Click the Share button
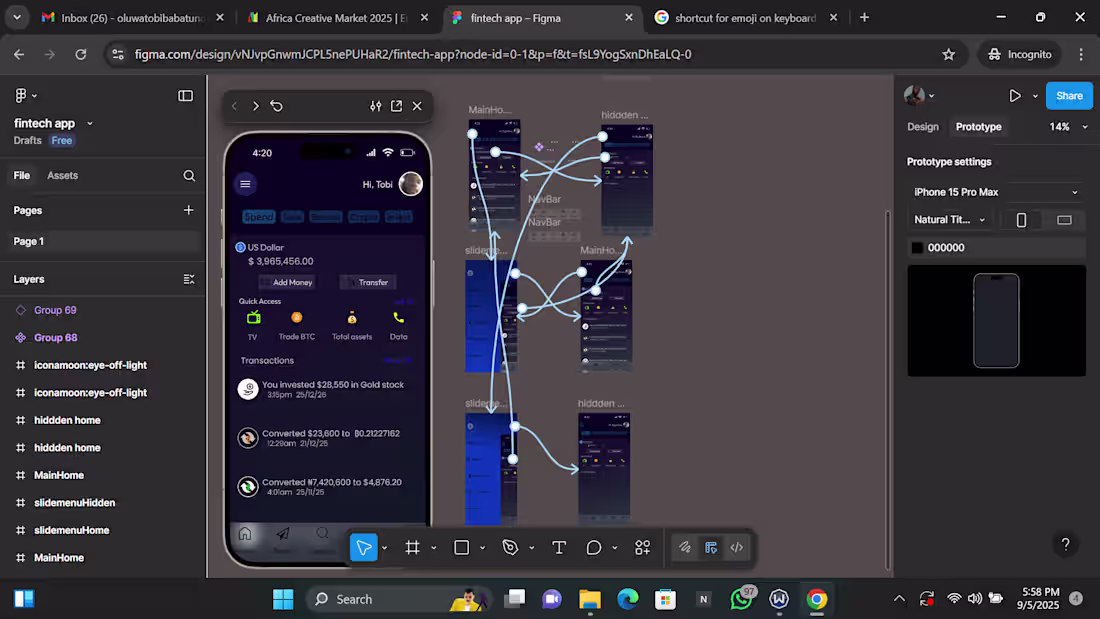Screen dimensions: 1100x619 tap(1069, 95)
